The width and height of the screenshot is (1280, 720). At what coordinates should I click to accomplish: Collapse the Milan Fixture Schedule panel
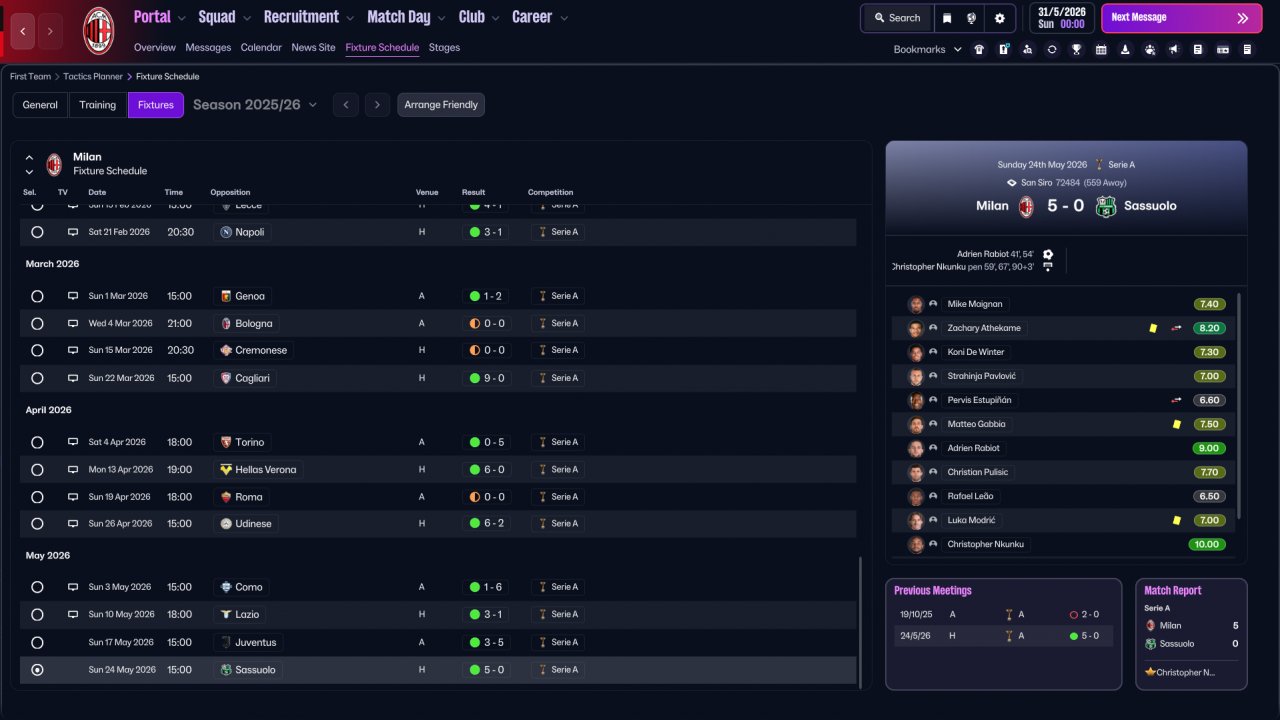(x=29, y=158)
